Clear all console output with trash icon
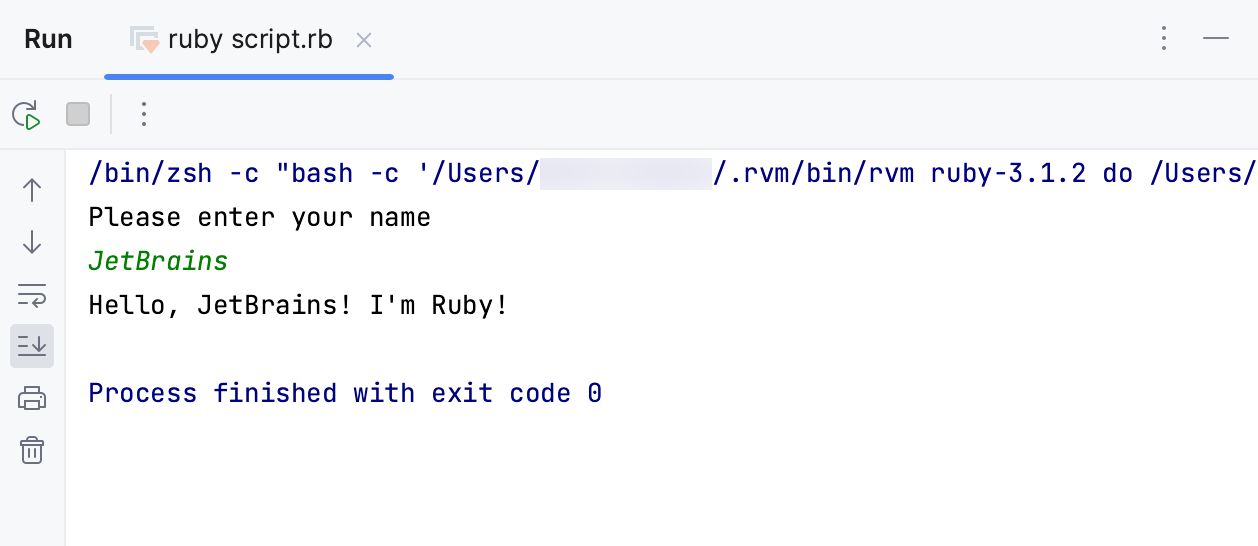 tap(32, 450)
